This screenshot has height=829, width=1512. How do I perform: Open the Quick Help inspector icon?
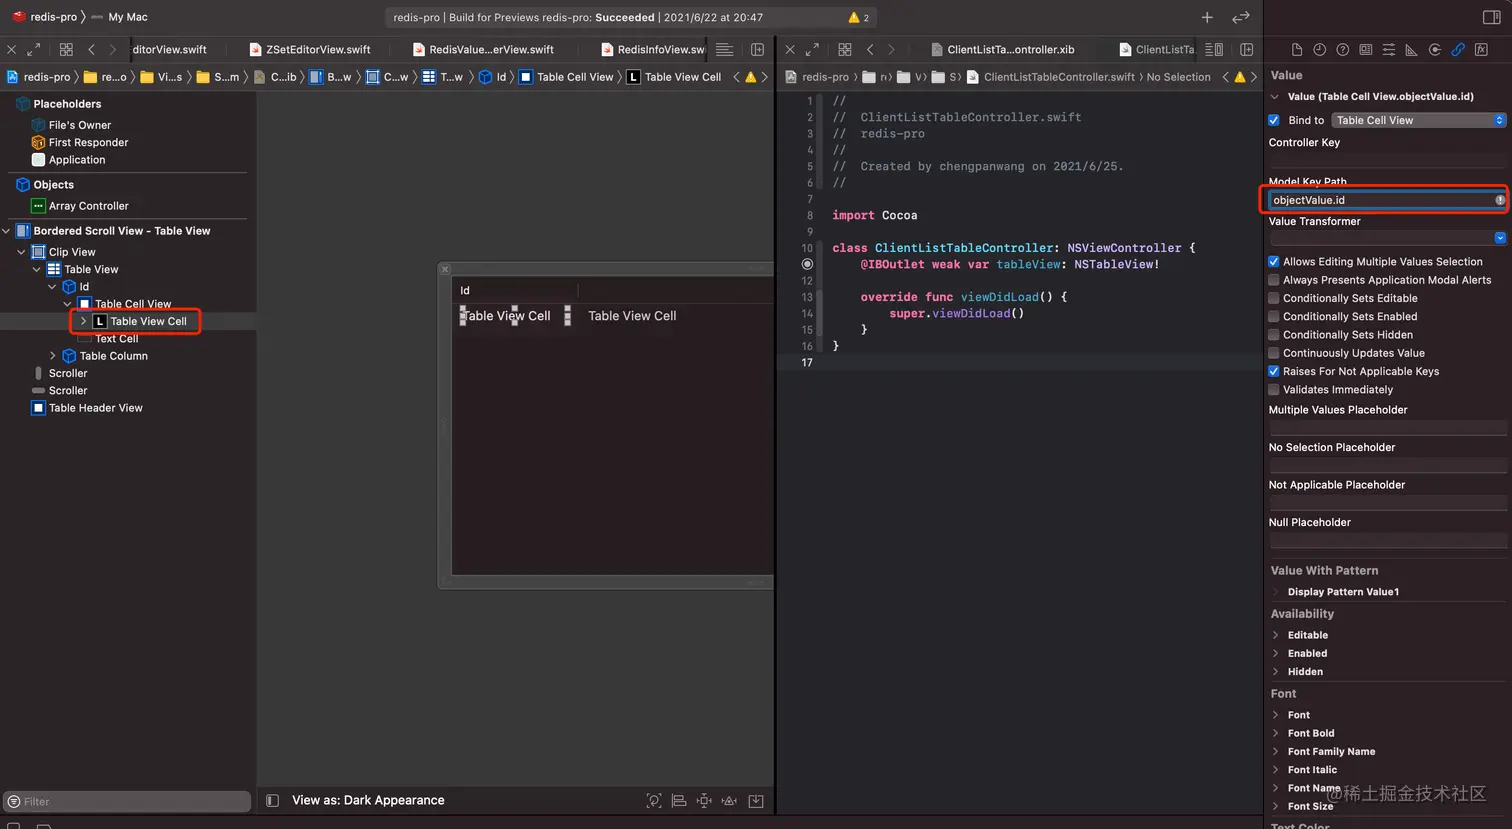pyautogui.click(x=1343, y=50)
